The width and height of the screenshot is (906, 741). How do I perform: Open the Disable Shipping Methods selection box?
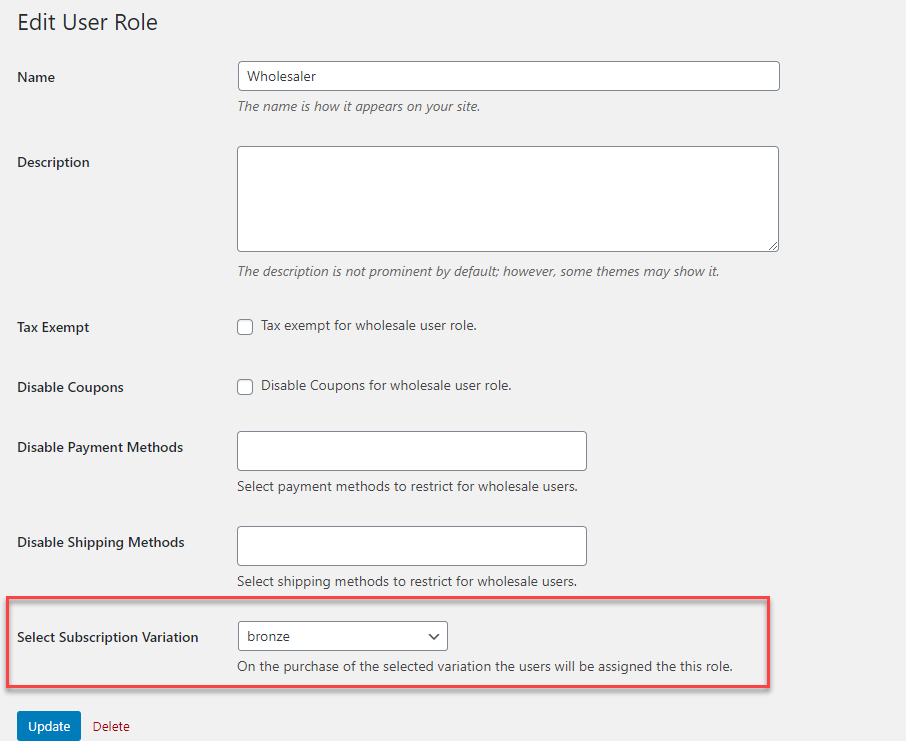[411, 546]
